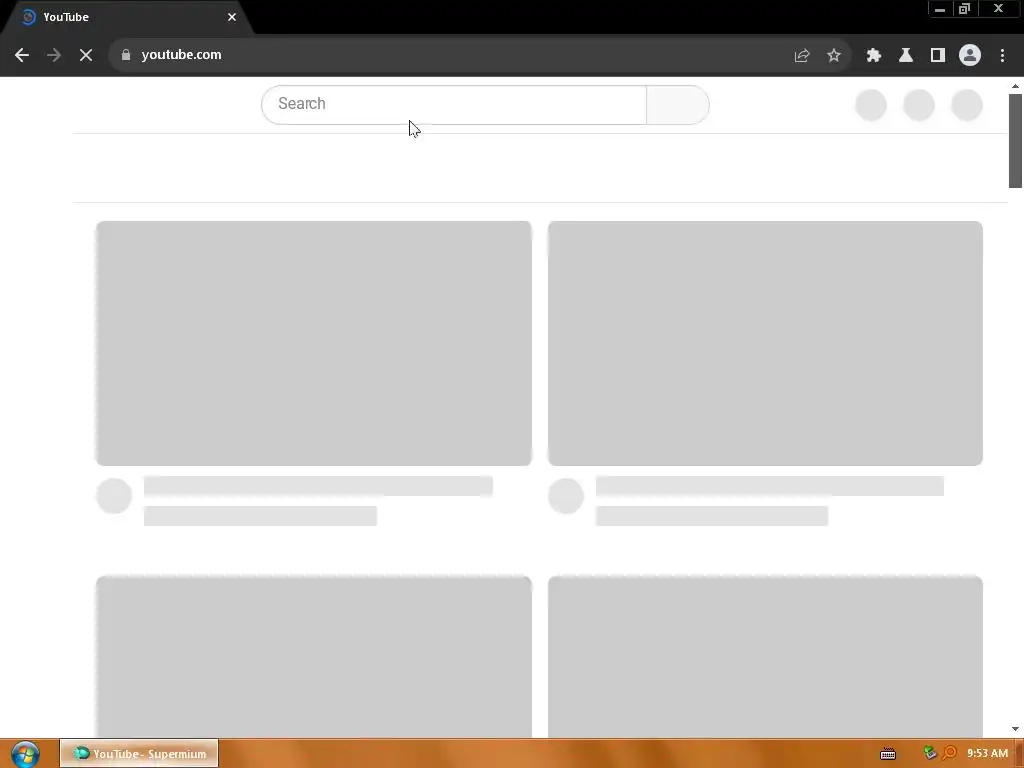Focus the YouTube Search field

454,104
